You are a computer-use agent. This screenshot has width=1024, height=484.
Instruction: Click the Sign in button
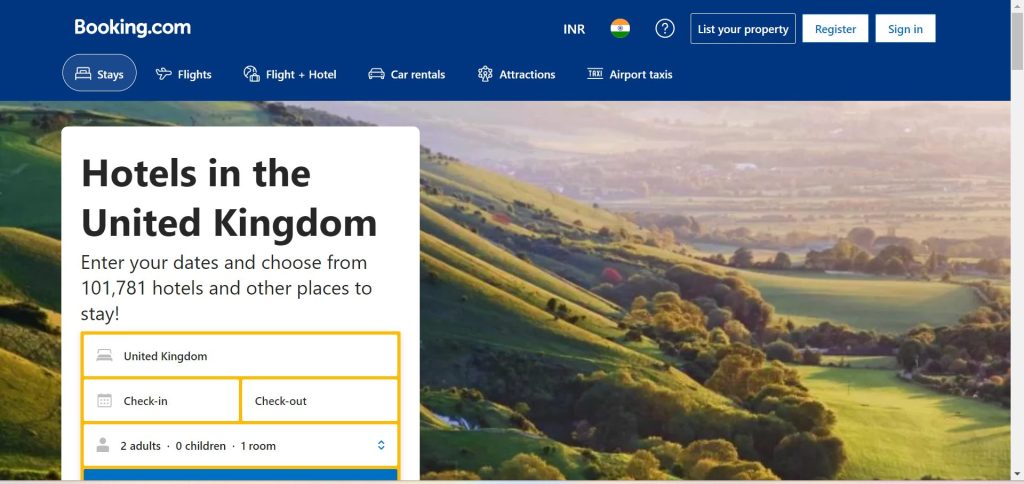click(x=905, y=29)
